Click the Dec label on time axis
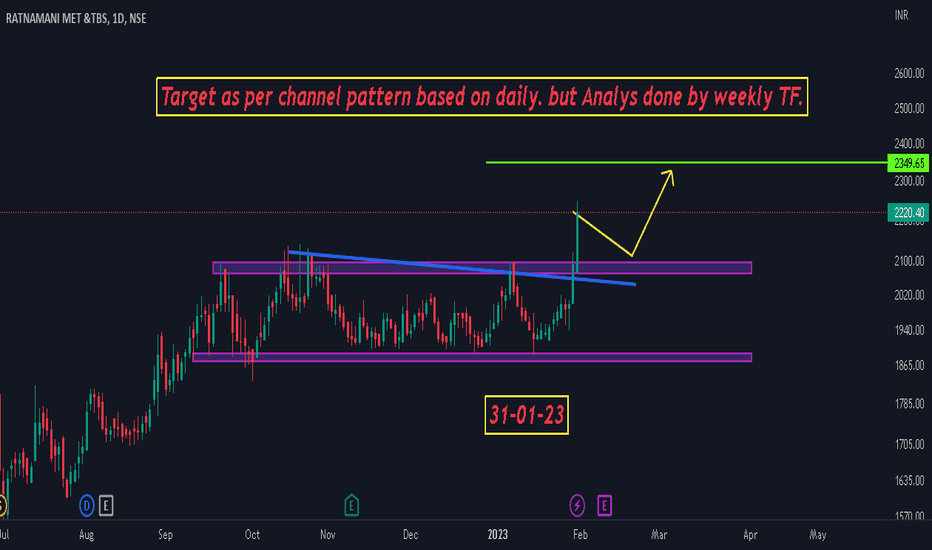This screenshot has width=932, height=550. 410,535
